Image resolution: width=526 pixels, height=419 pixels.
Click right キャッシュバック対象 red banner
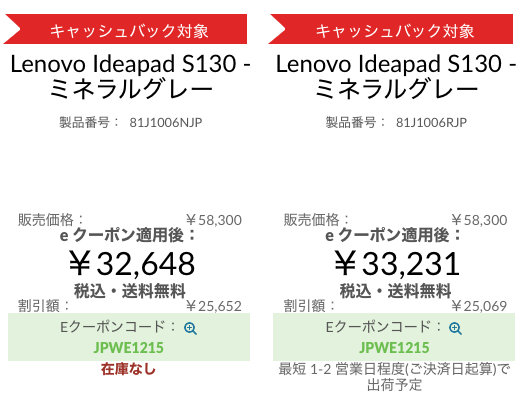(391, 29)
